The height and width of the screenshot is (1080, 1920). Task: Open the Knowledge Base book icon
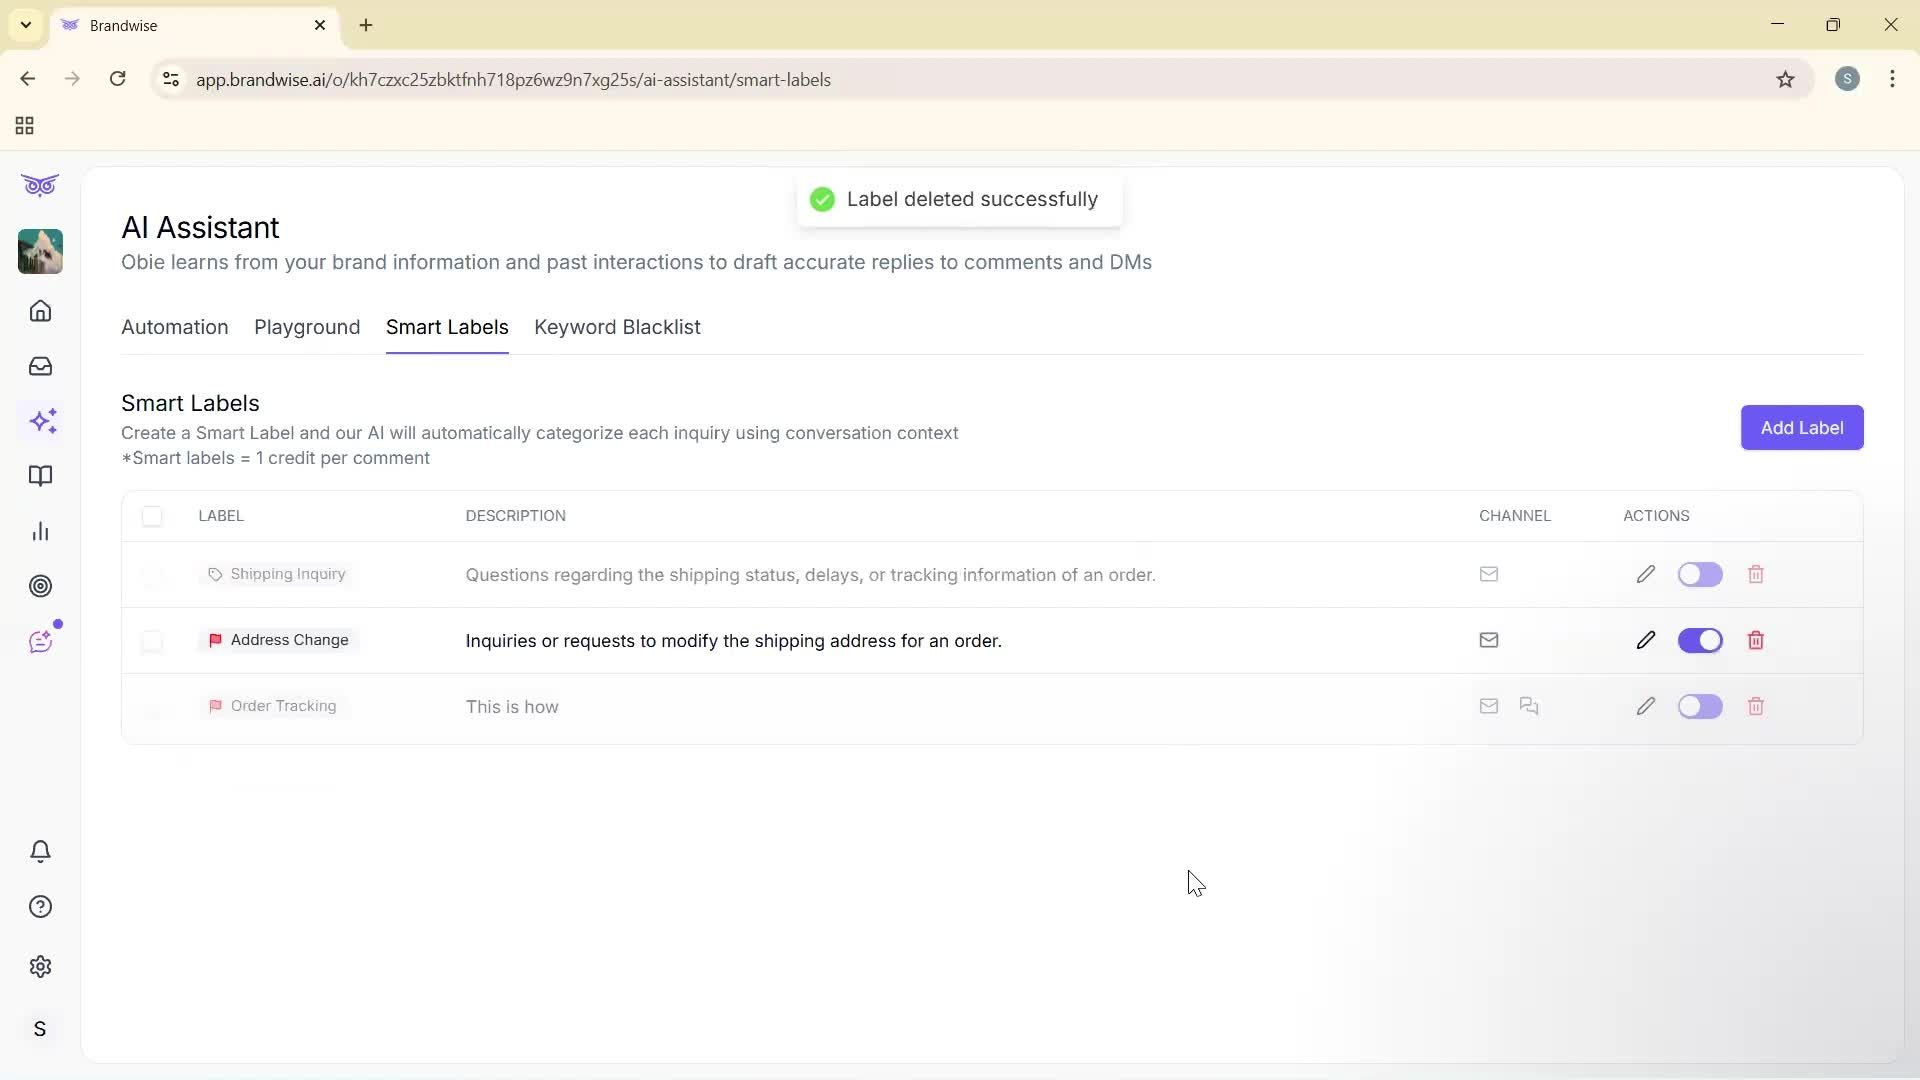click(40, 476)
